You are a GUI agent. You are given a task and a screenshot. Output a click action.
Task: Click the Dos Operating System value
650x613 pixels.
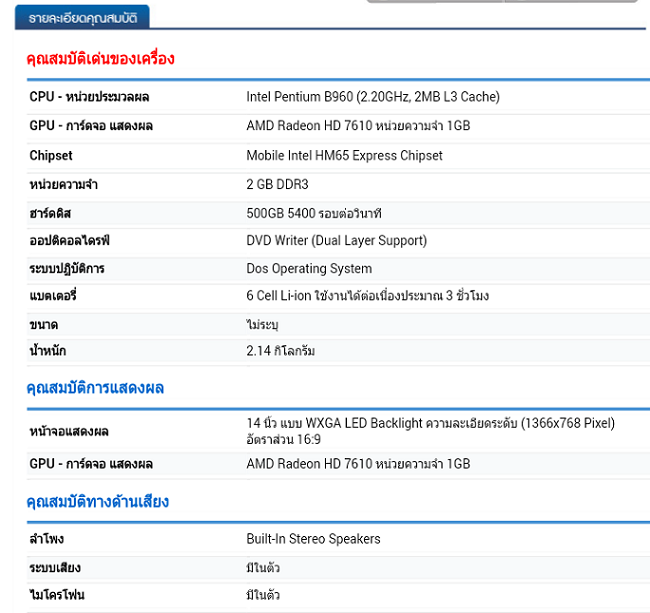click(x=309, y=269)
